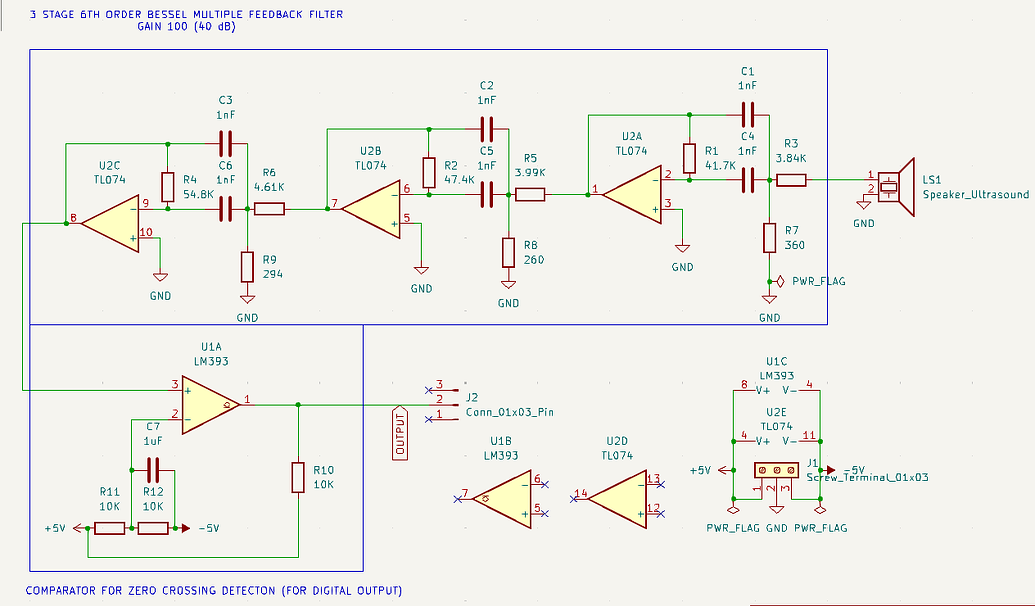Click the J1 Screw_Terminal_01x03 connector
This screenshot has width=1035, height=606.
click(775, 468)
